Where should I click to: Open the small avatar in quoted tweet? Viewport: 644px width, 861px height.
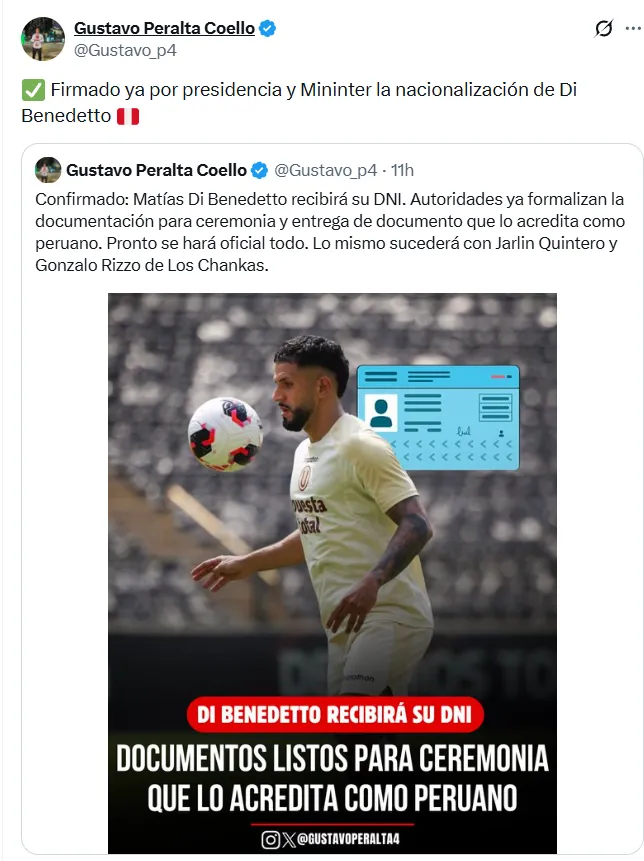48,170
